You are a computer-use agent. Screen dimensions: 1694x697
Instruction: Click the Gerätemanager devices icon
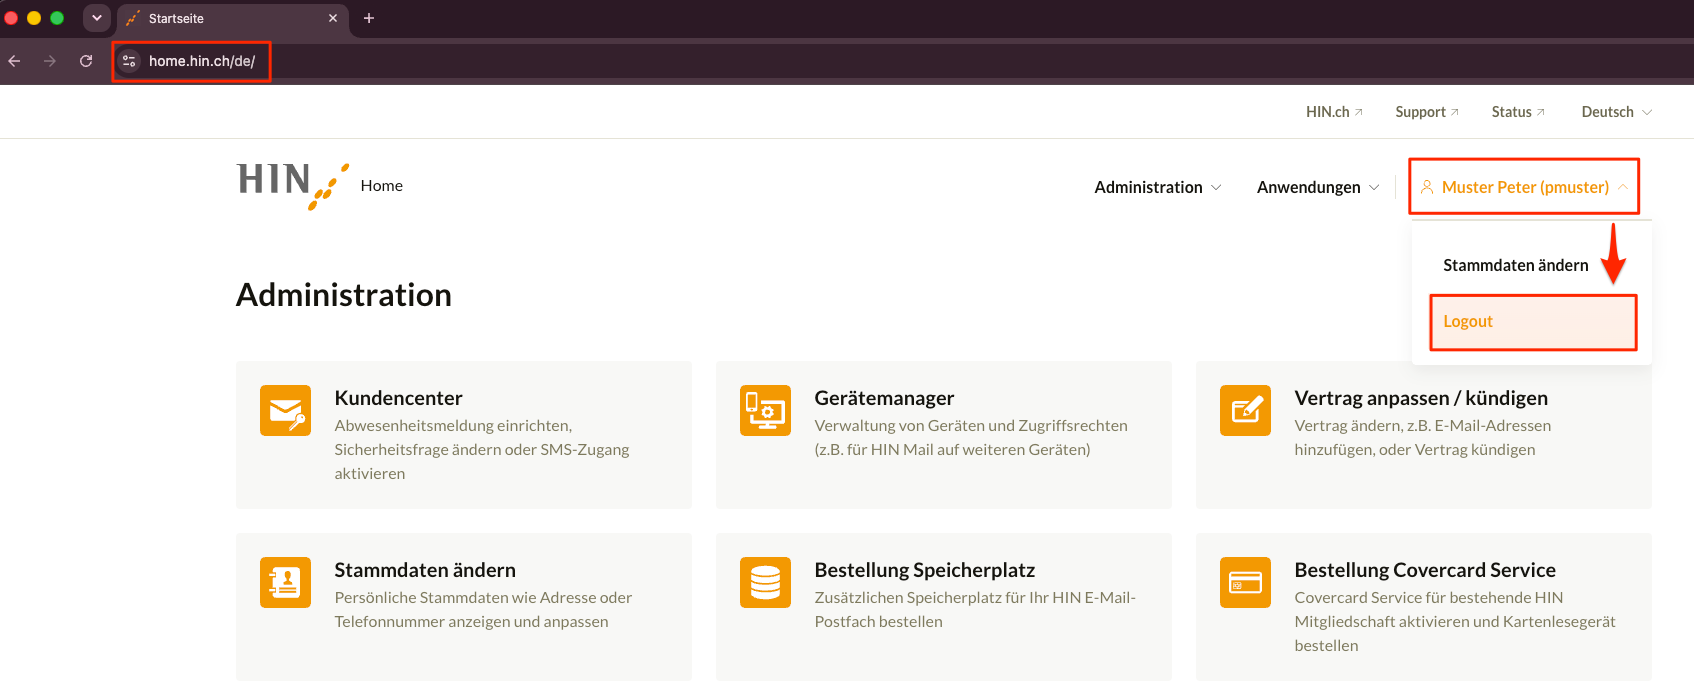point(765,410)
